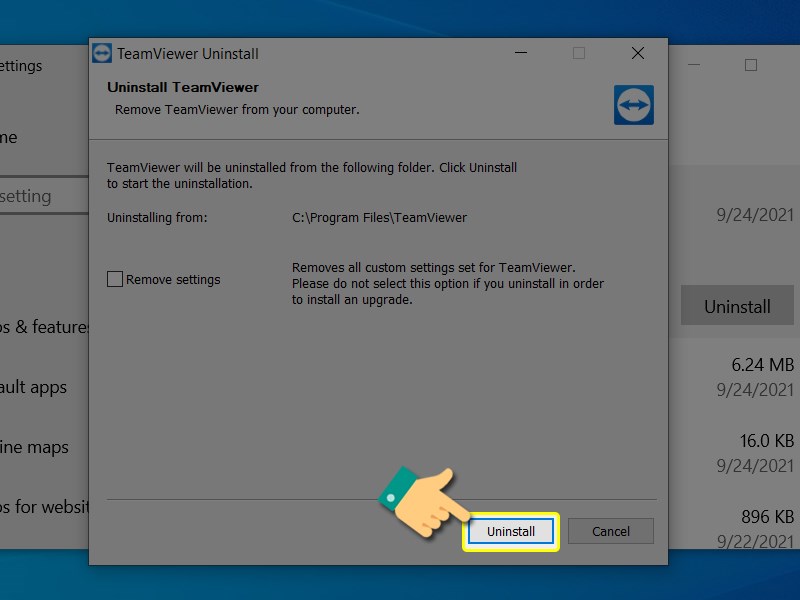Screen dimensions: 800x600
Task: Select the 6.24 MB app entry in Settings
Action: pos(734,377)
